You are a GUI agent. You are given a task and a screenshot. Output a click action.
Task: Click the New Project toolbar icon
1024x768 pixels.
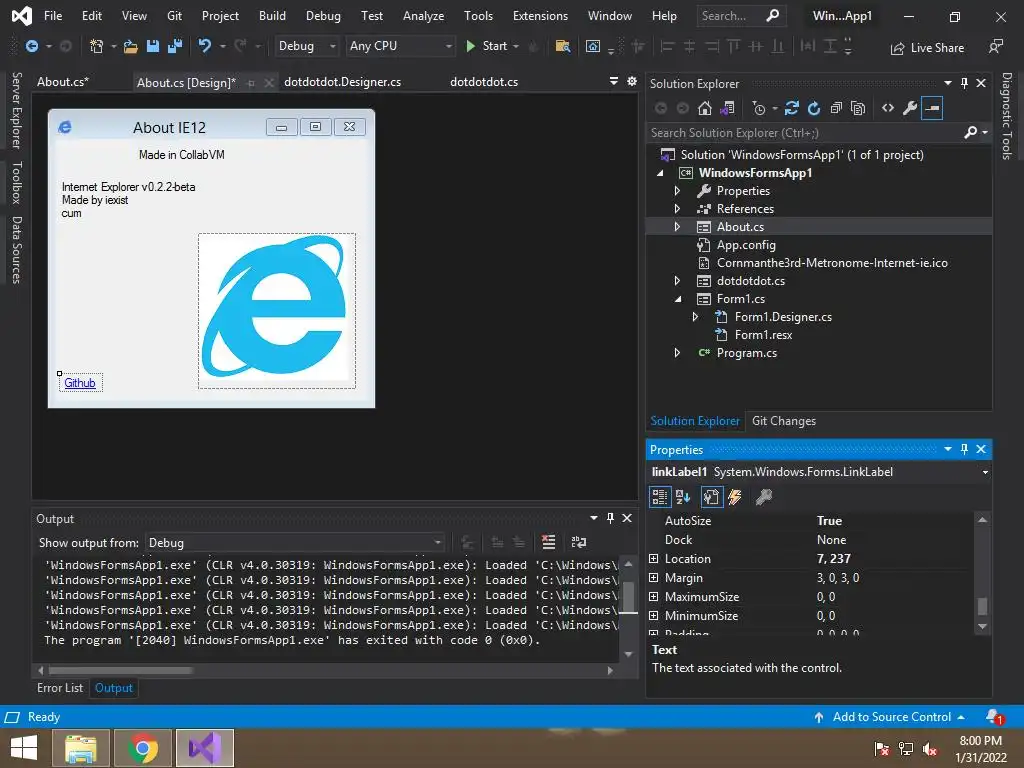(96, 46)
